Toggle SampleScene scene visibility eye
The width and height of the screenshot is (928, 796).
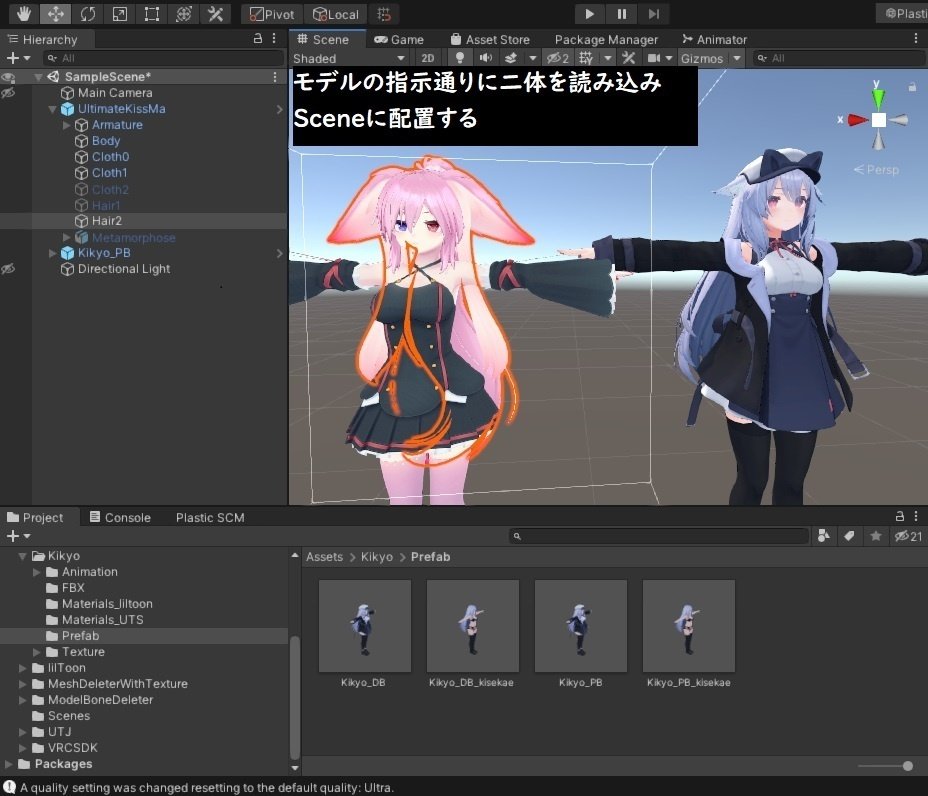tap(8, 77)
